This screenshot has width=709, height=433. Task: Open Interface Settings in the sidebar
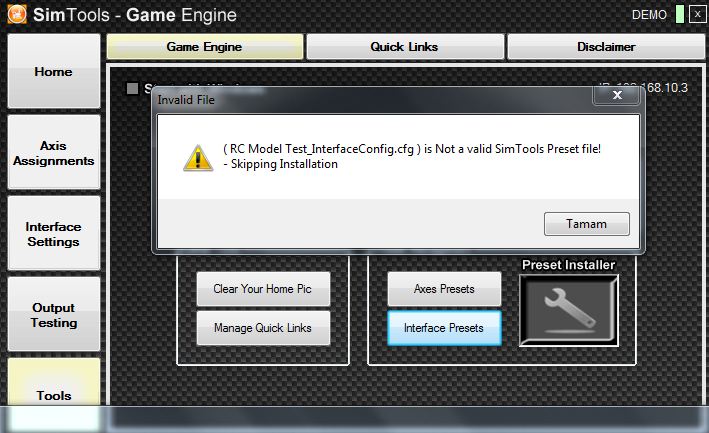pyautogui.click(x=54, y=233)
